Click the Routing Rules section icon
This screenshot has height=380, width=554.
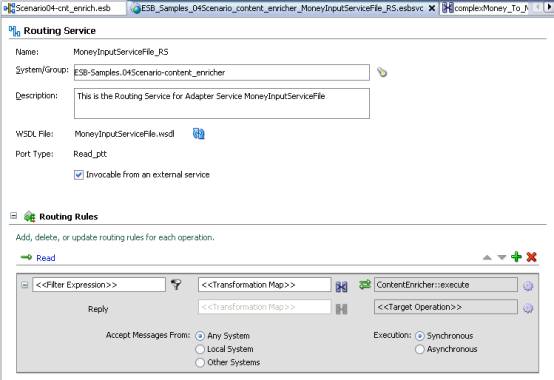(x=29, y=216)
